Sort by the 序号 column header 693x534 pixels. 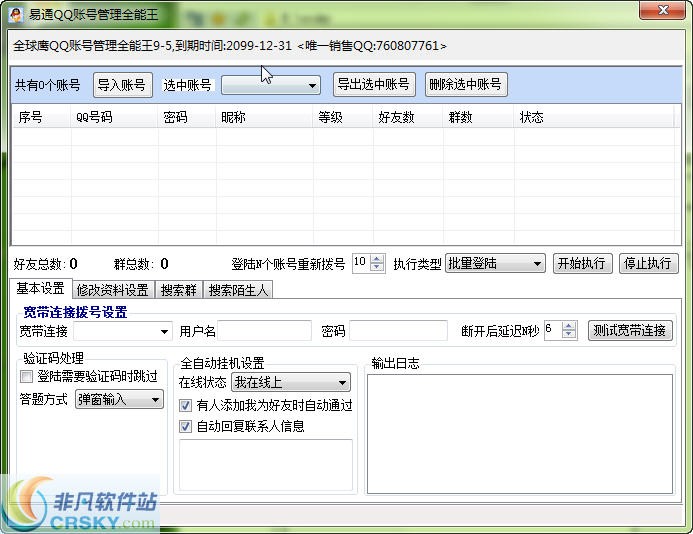pyautogui.click(x=42, y=117)
